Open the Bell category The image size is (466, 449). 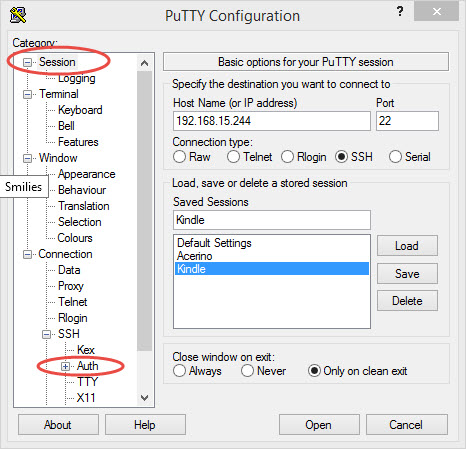[x=66, y=126]
